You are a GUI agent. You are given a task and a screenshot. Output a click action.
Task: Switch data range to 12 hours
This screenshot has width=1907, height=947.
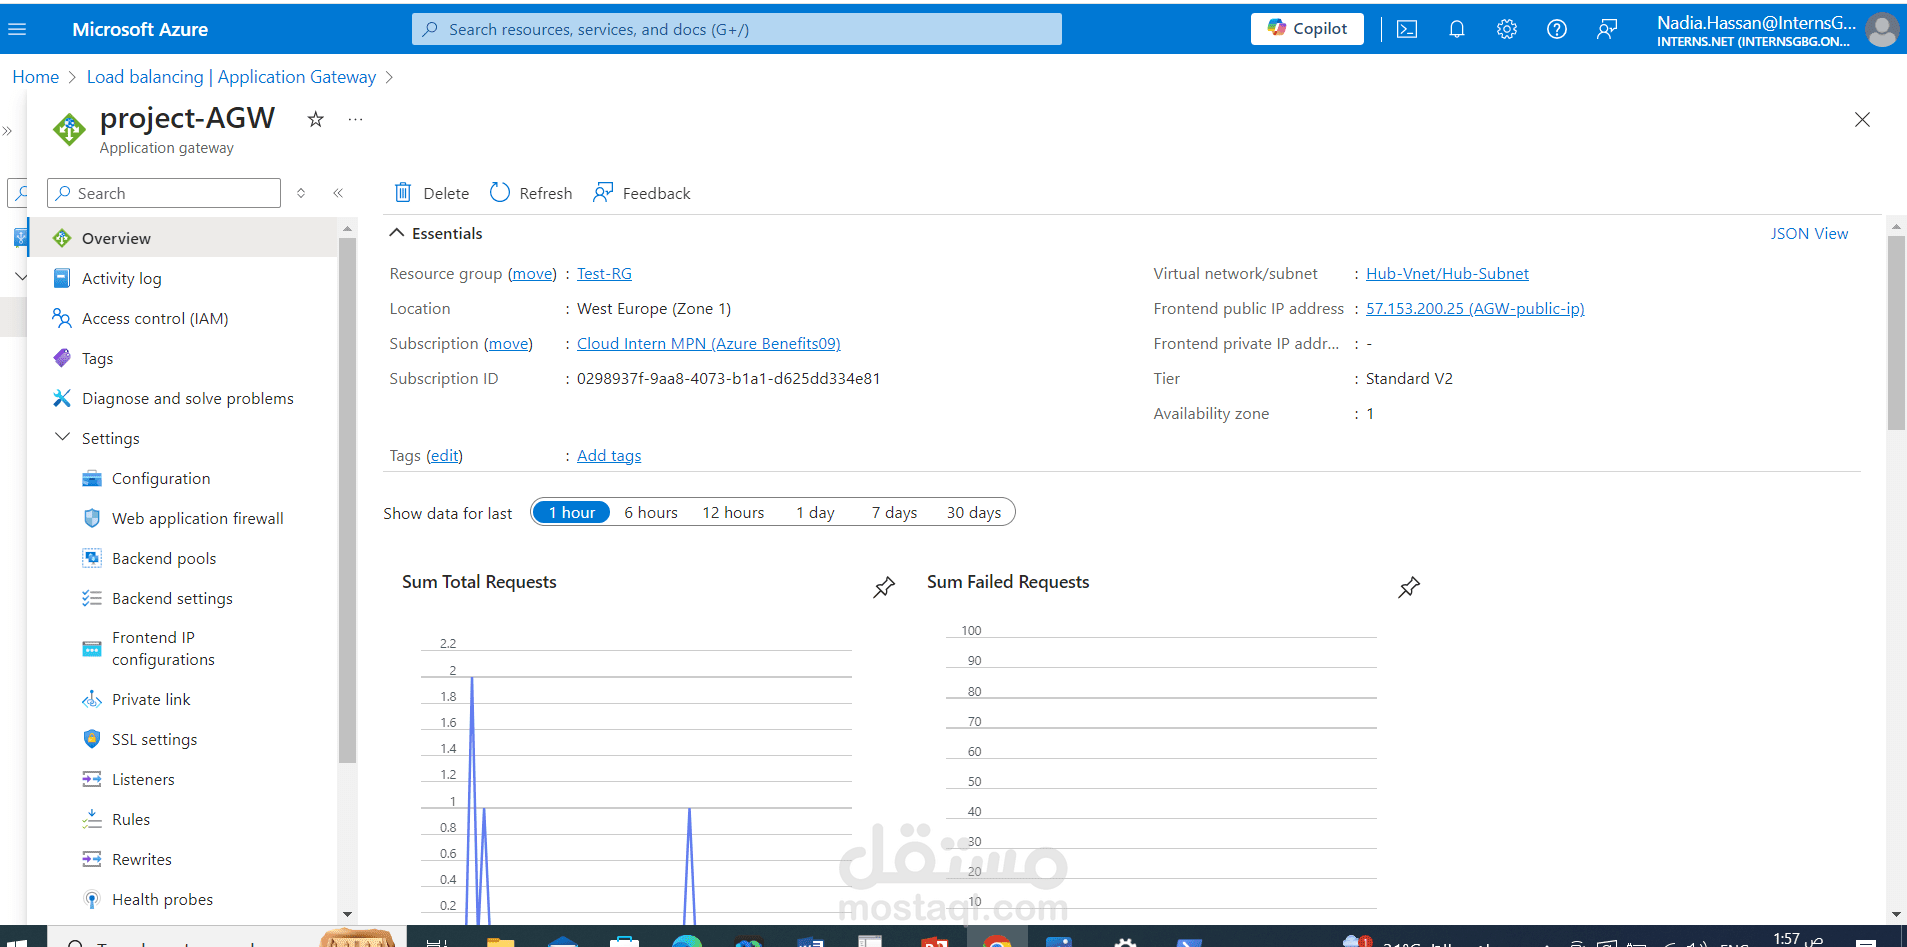coord(732,511)
